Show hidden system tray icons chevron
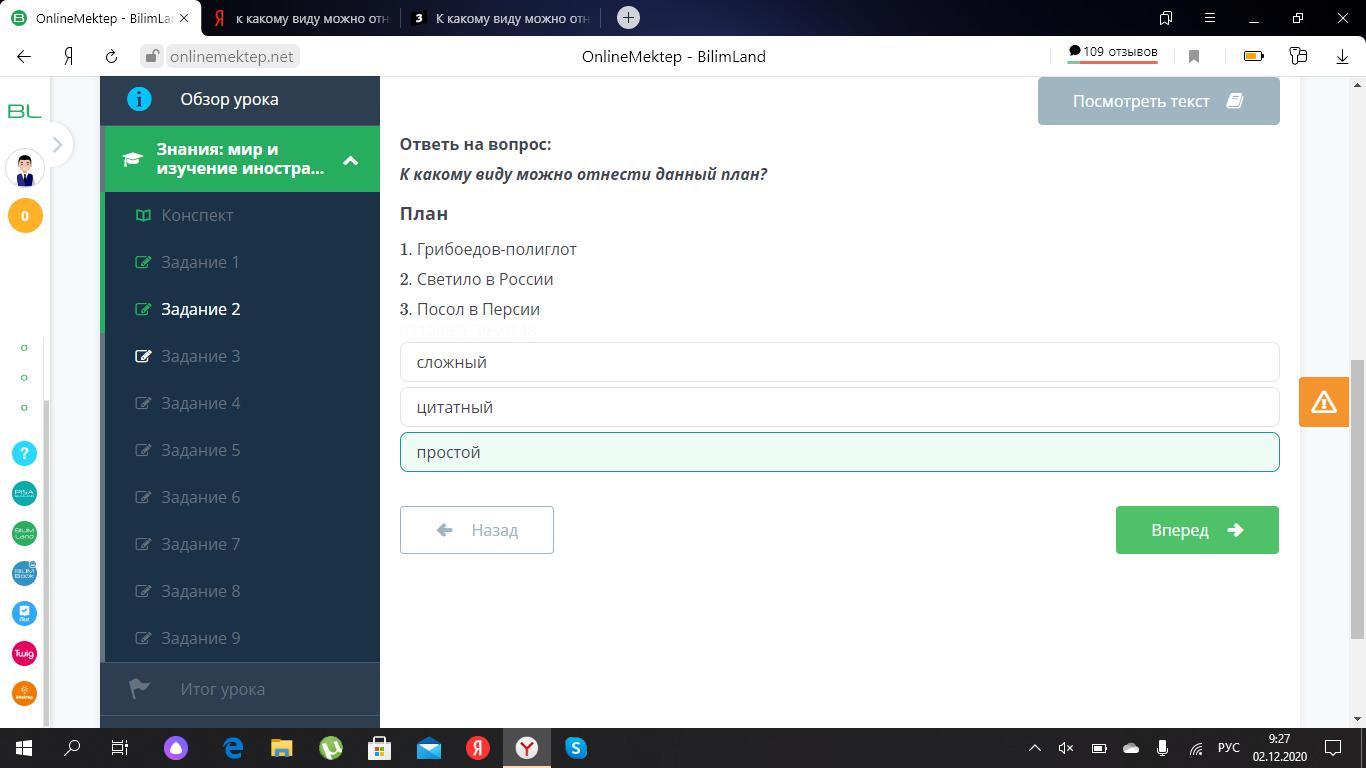The width and height of the screenshot is (1366, 768). pyautogui.click(x=1035, y=748)
